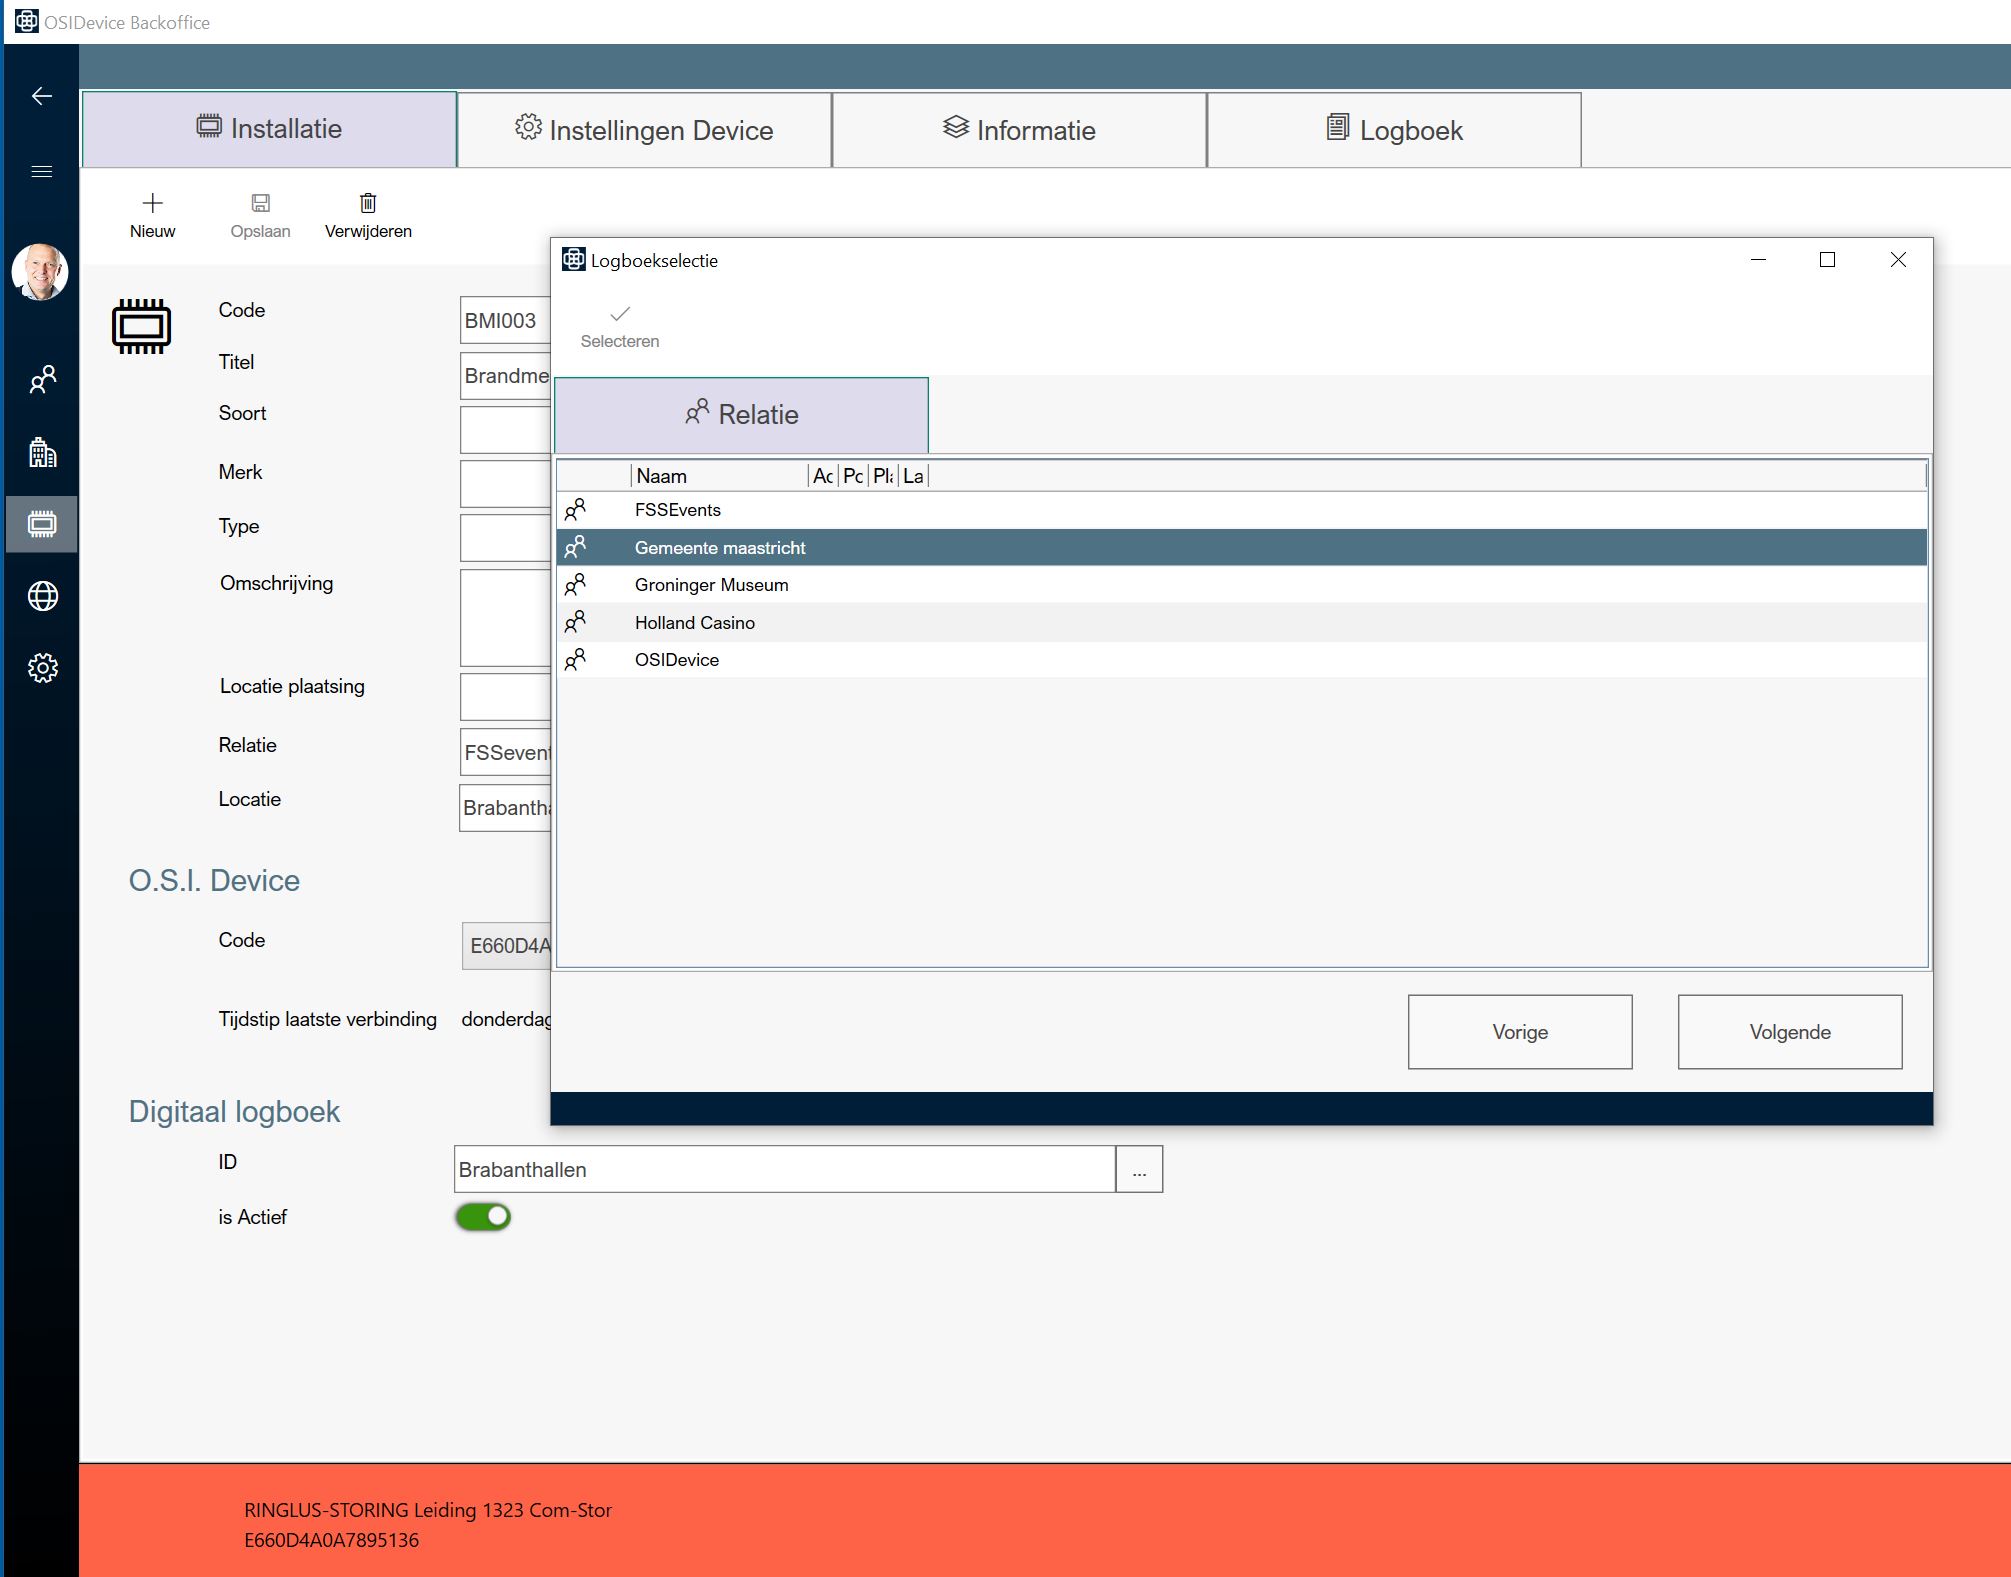The height and width of the screenshot is (1577, 2011).
Task: Click the user profile avatar
Action: 40,271
